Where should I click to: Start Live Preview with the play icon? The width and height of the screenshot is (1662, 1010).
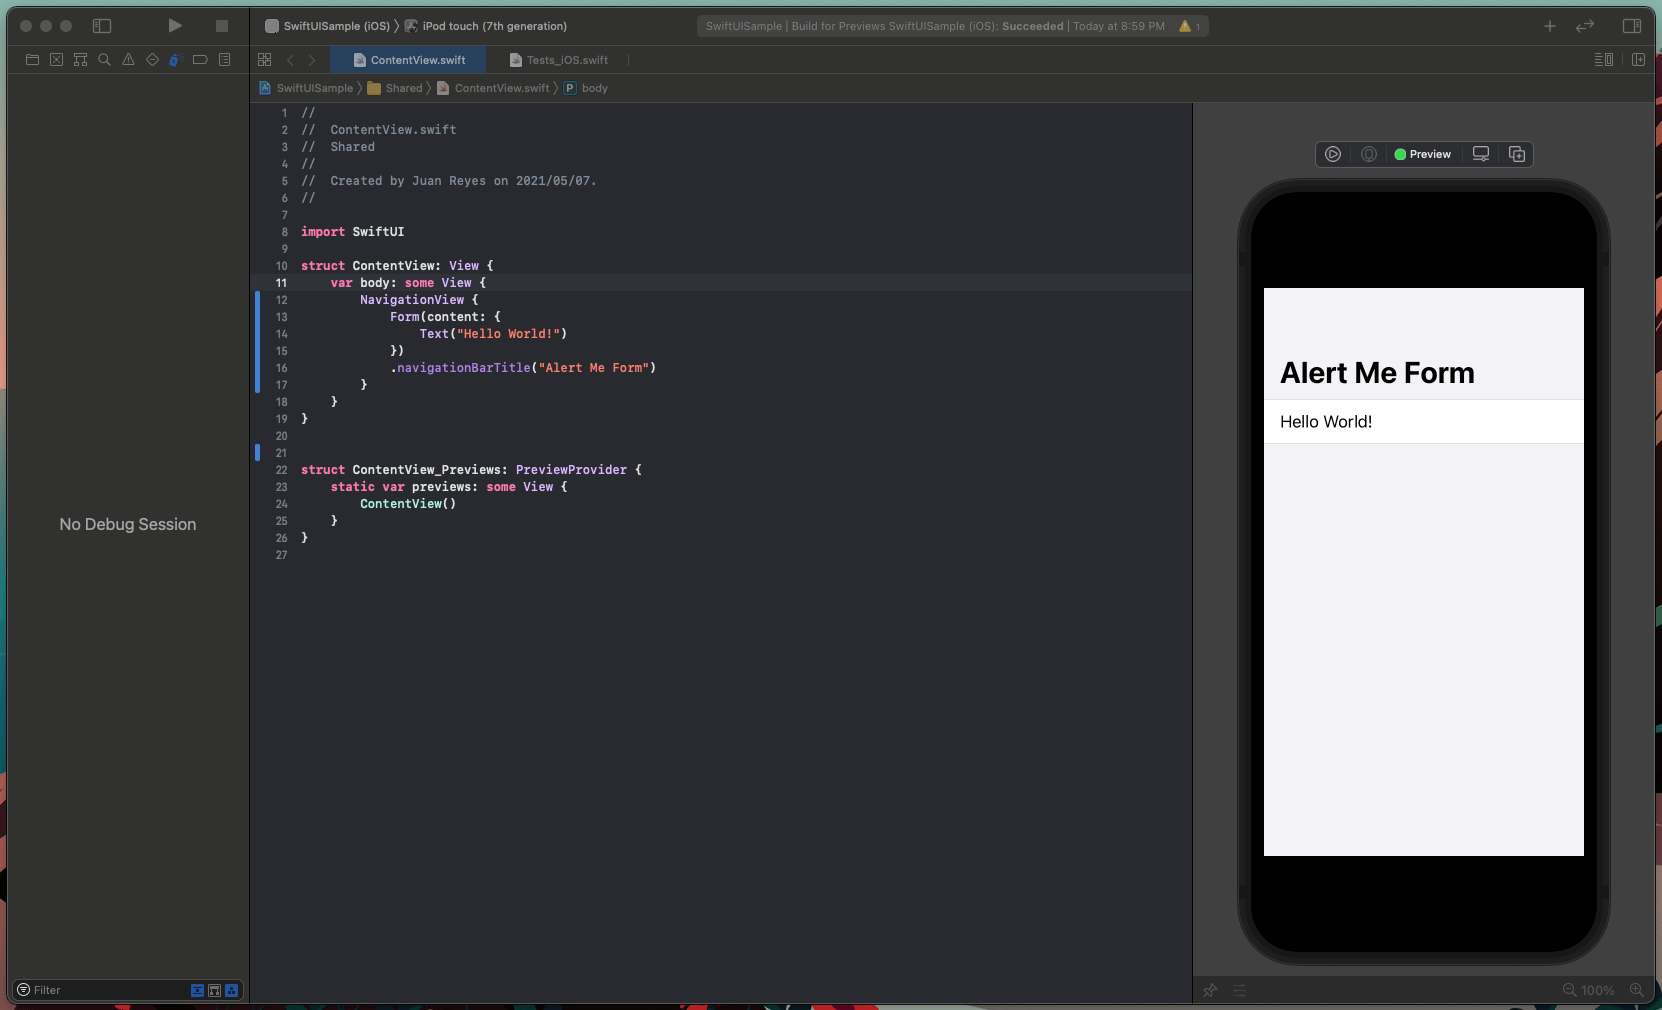pos(1333,154)
